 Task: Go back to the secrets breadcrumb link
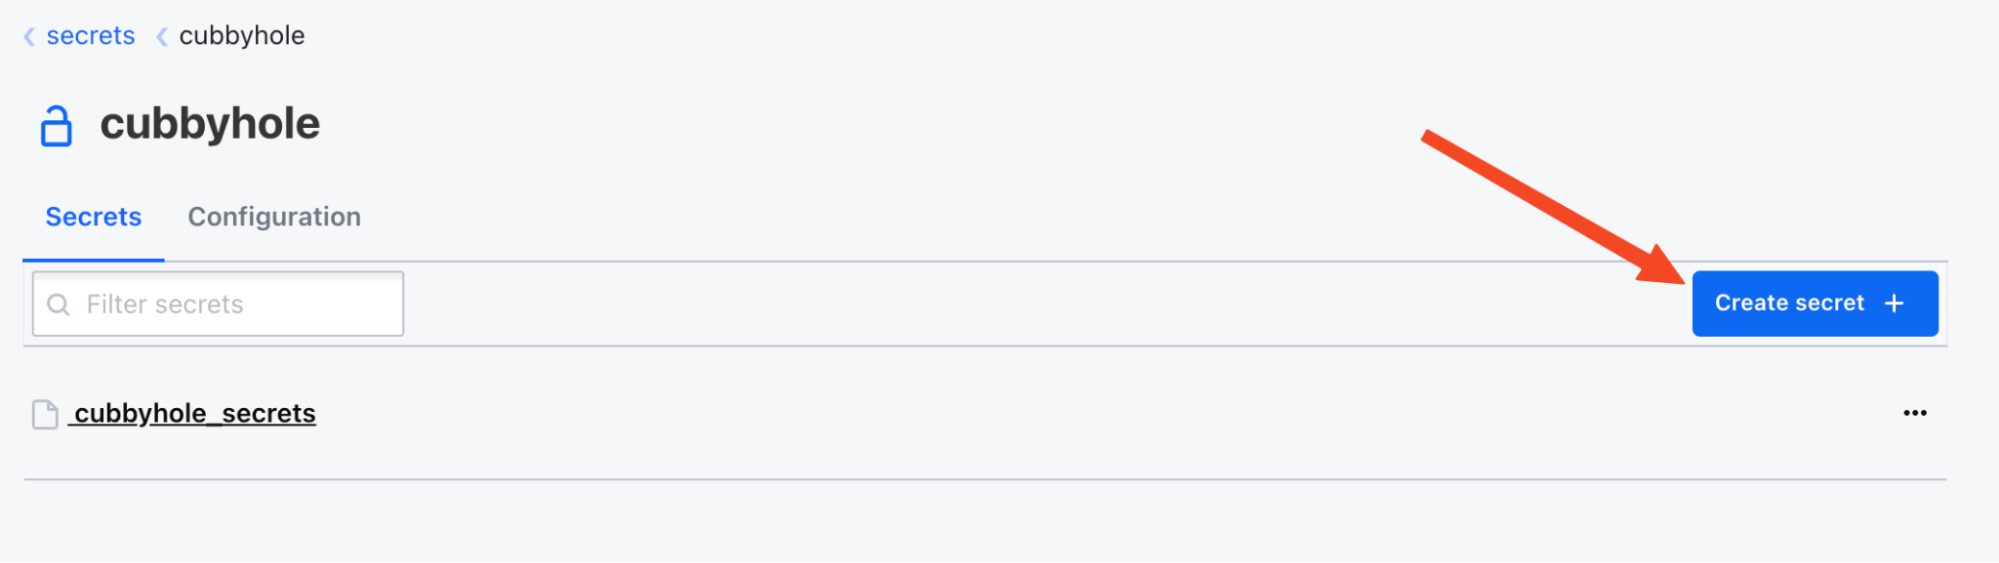click(90, 36)
